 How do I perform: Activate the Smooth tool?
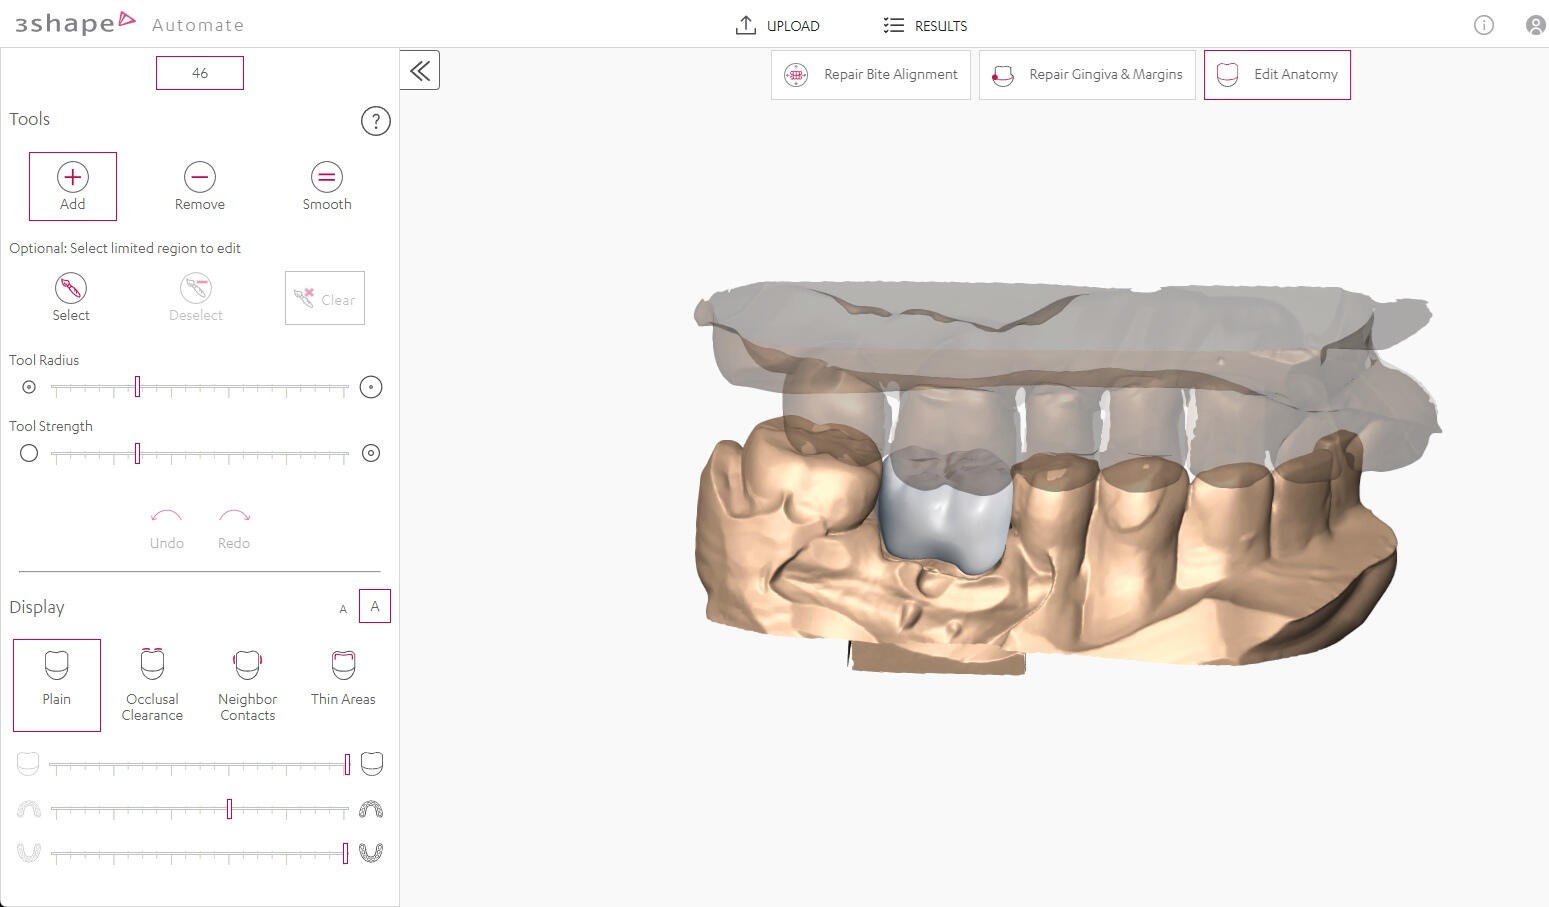tap(326, 186)
